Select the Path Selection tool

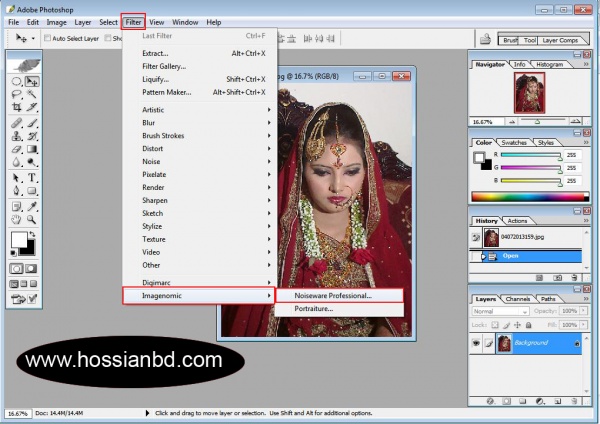click(16, 178)
